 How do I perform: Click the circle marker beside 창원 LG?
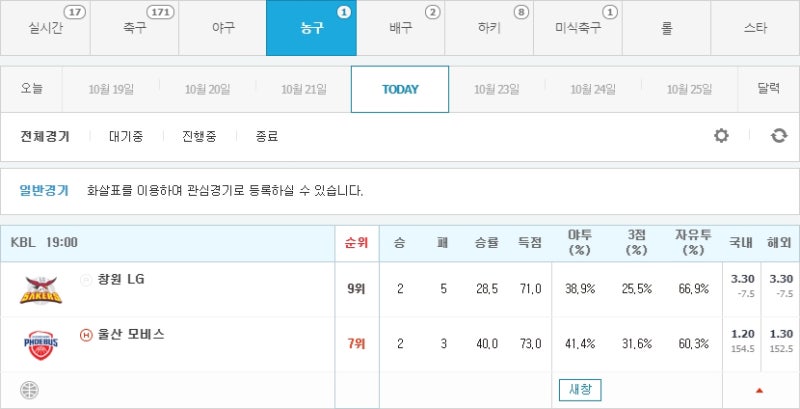86,279
